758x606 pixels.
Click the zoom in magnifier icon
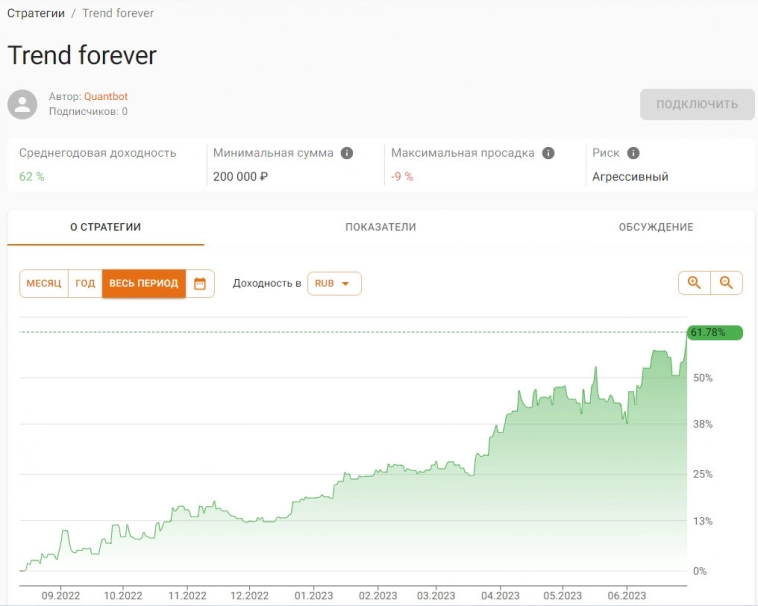(x=694, y=283)
